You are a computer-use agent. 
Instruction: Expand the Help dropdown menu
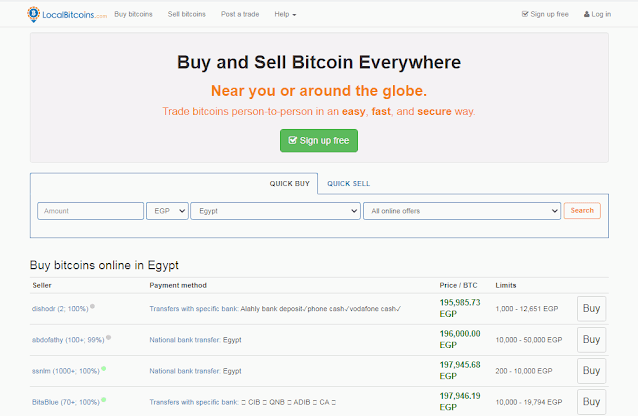(x=285, y=14)
